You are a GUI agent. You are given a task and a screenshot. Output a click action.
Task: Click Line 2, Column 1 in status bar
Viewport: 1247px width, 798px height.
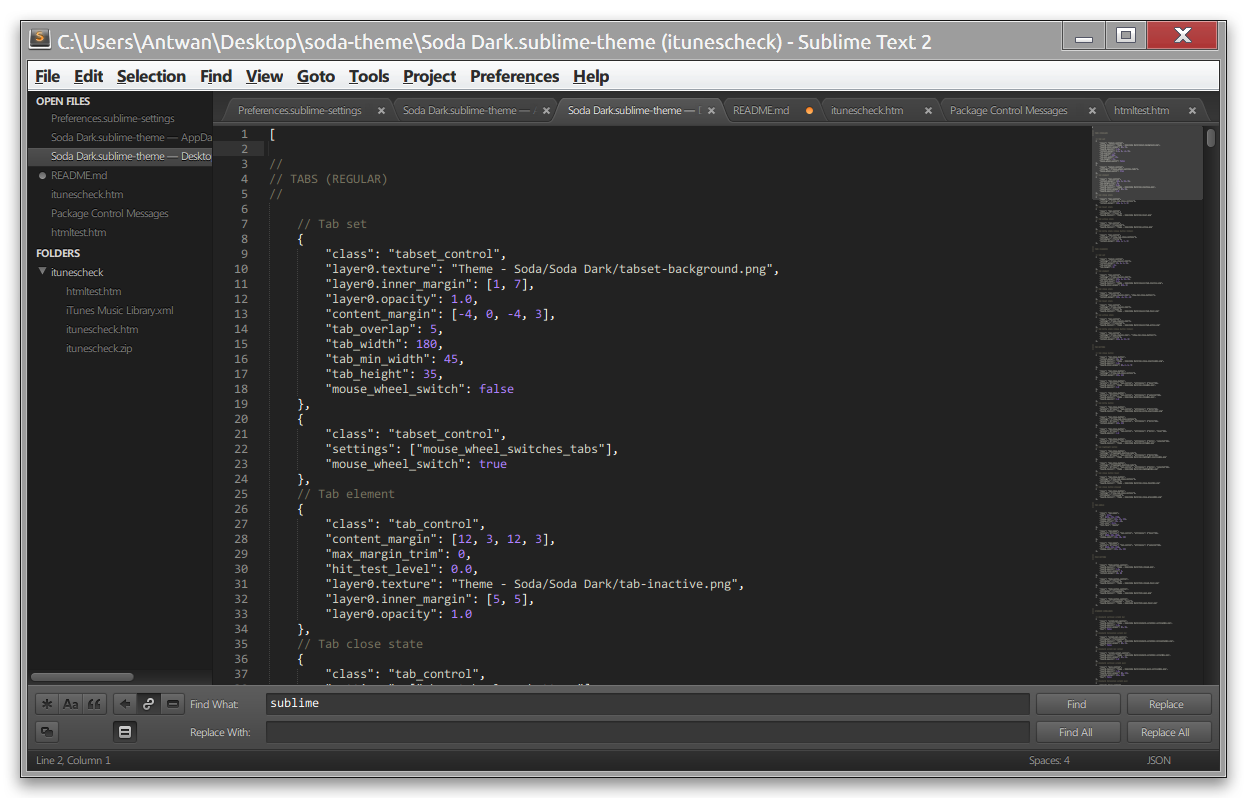[x=73, y=761]
